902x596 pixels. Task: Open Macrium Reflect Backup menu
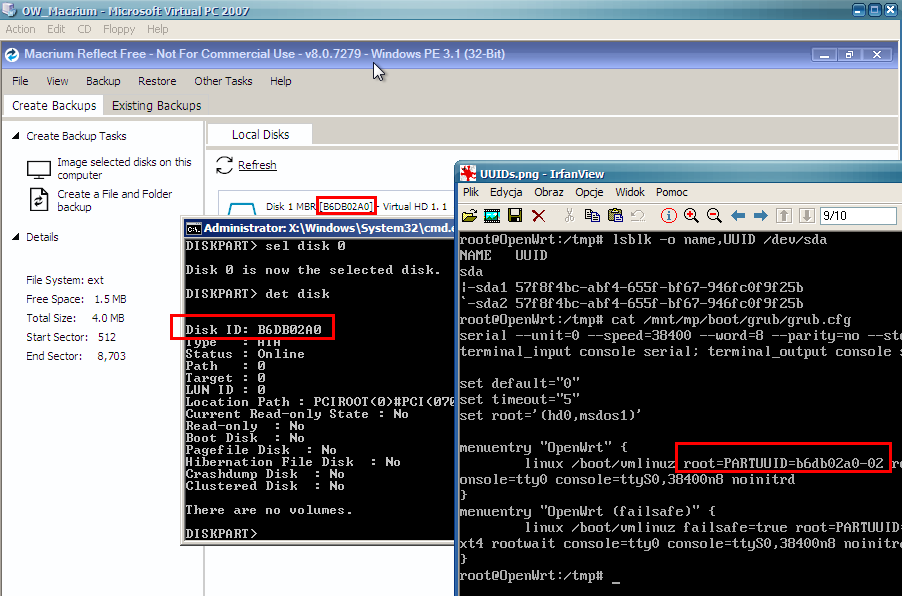(103, 81)
